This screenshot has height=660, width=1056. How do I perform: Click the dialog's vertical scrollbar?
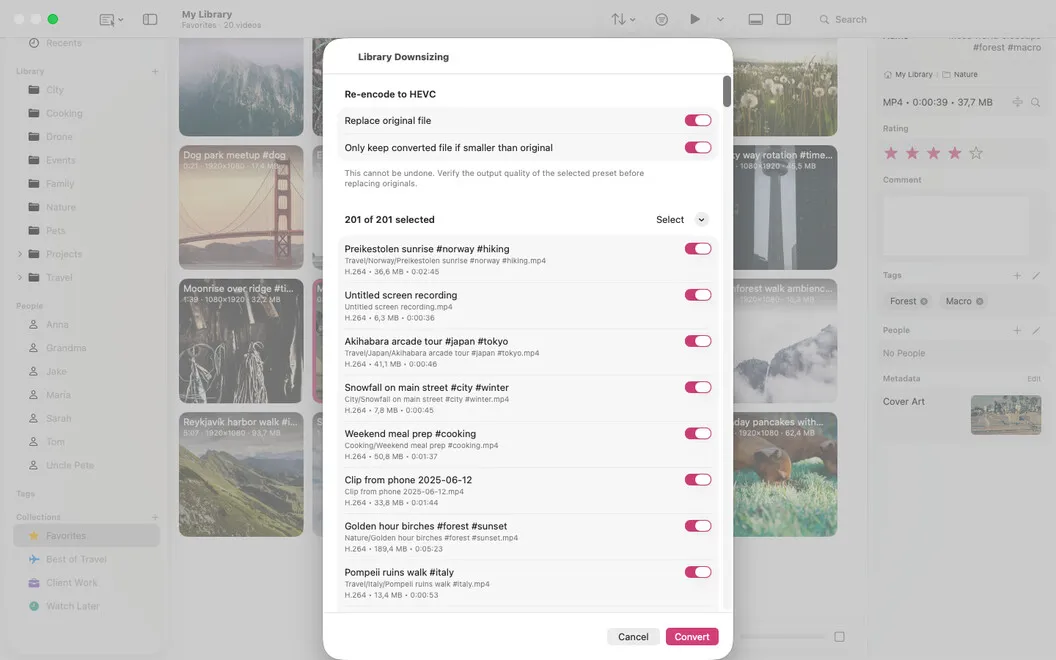(727, 92)
